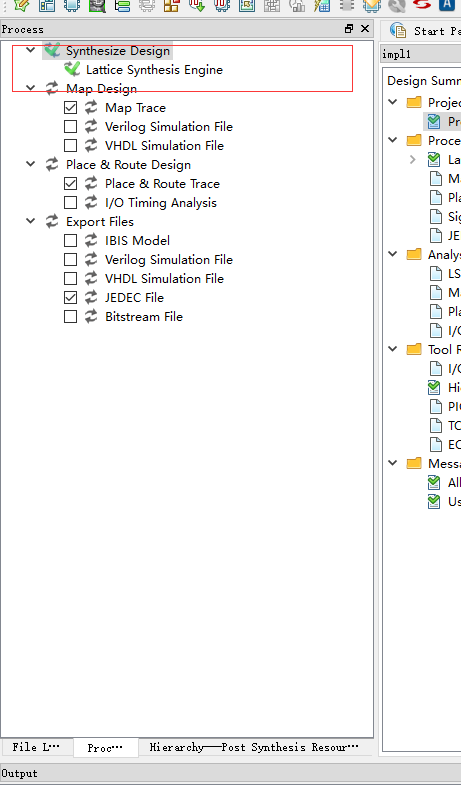Click the Design Summ… heading

point(423,81)
